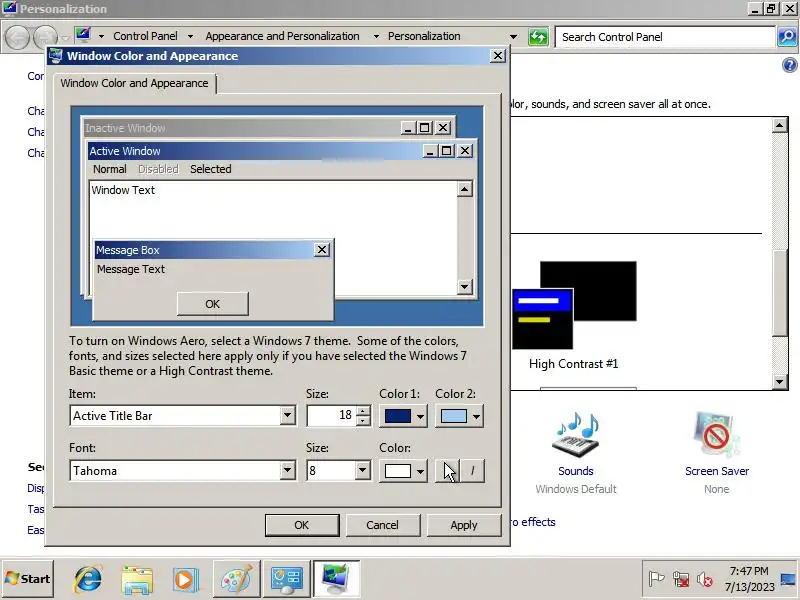
Task: Open Internet Explorer from the taskbar
Action: coord(88,579)
